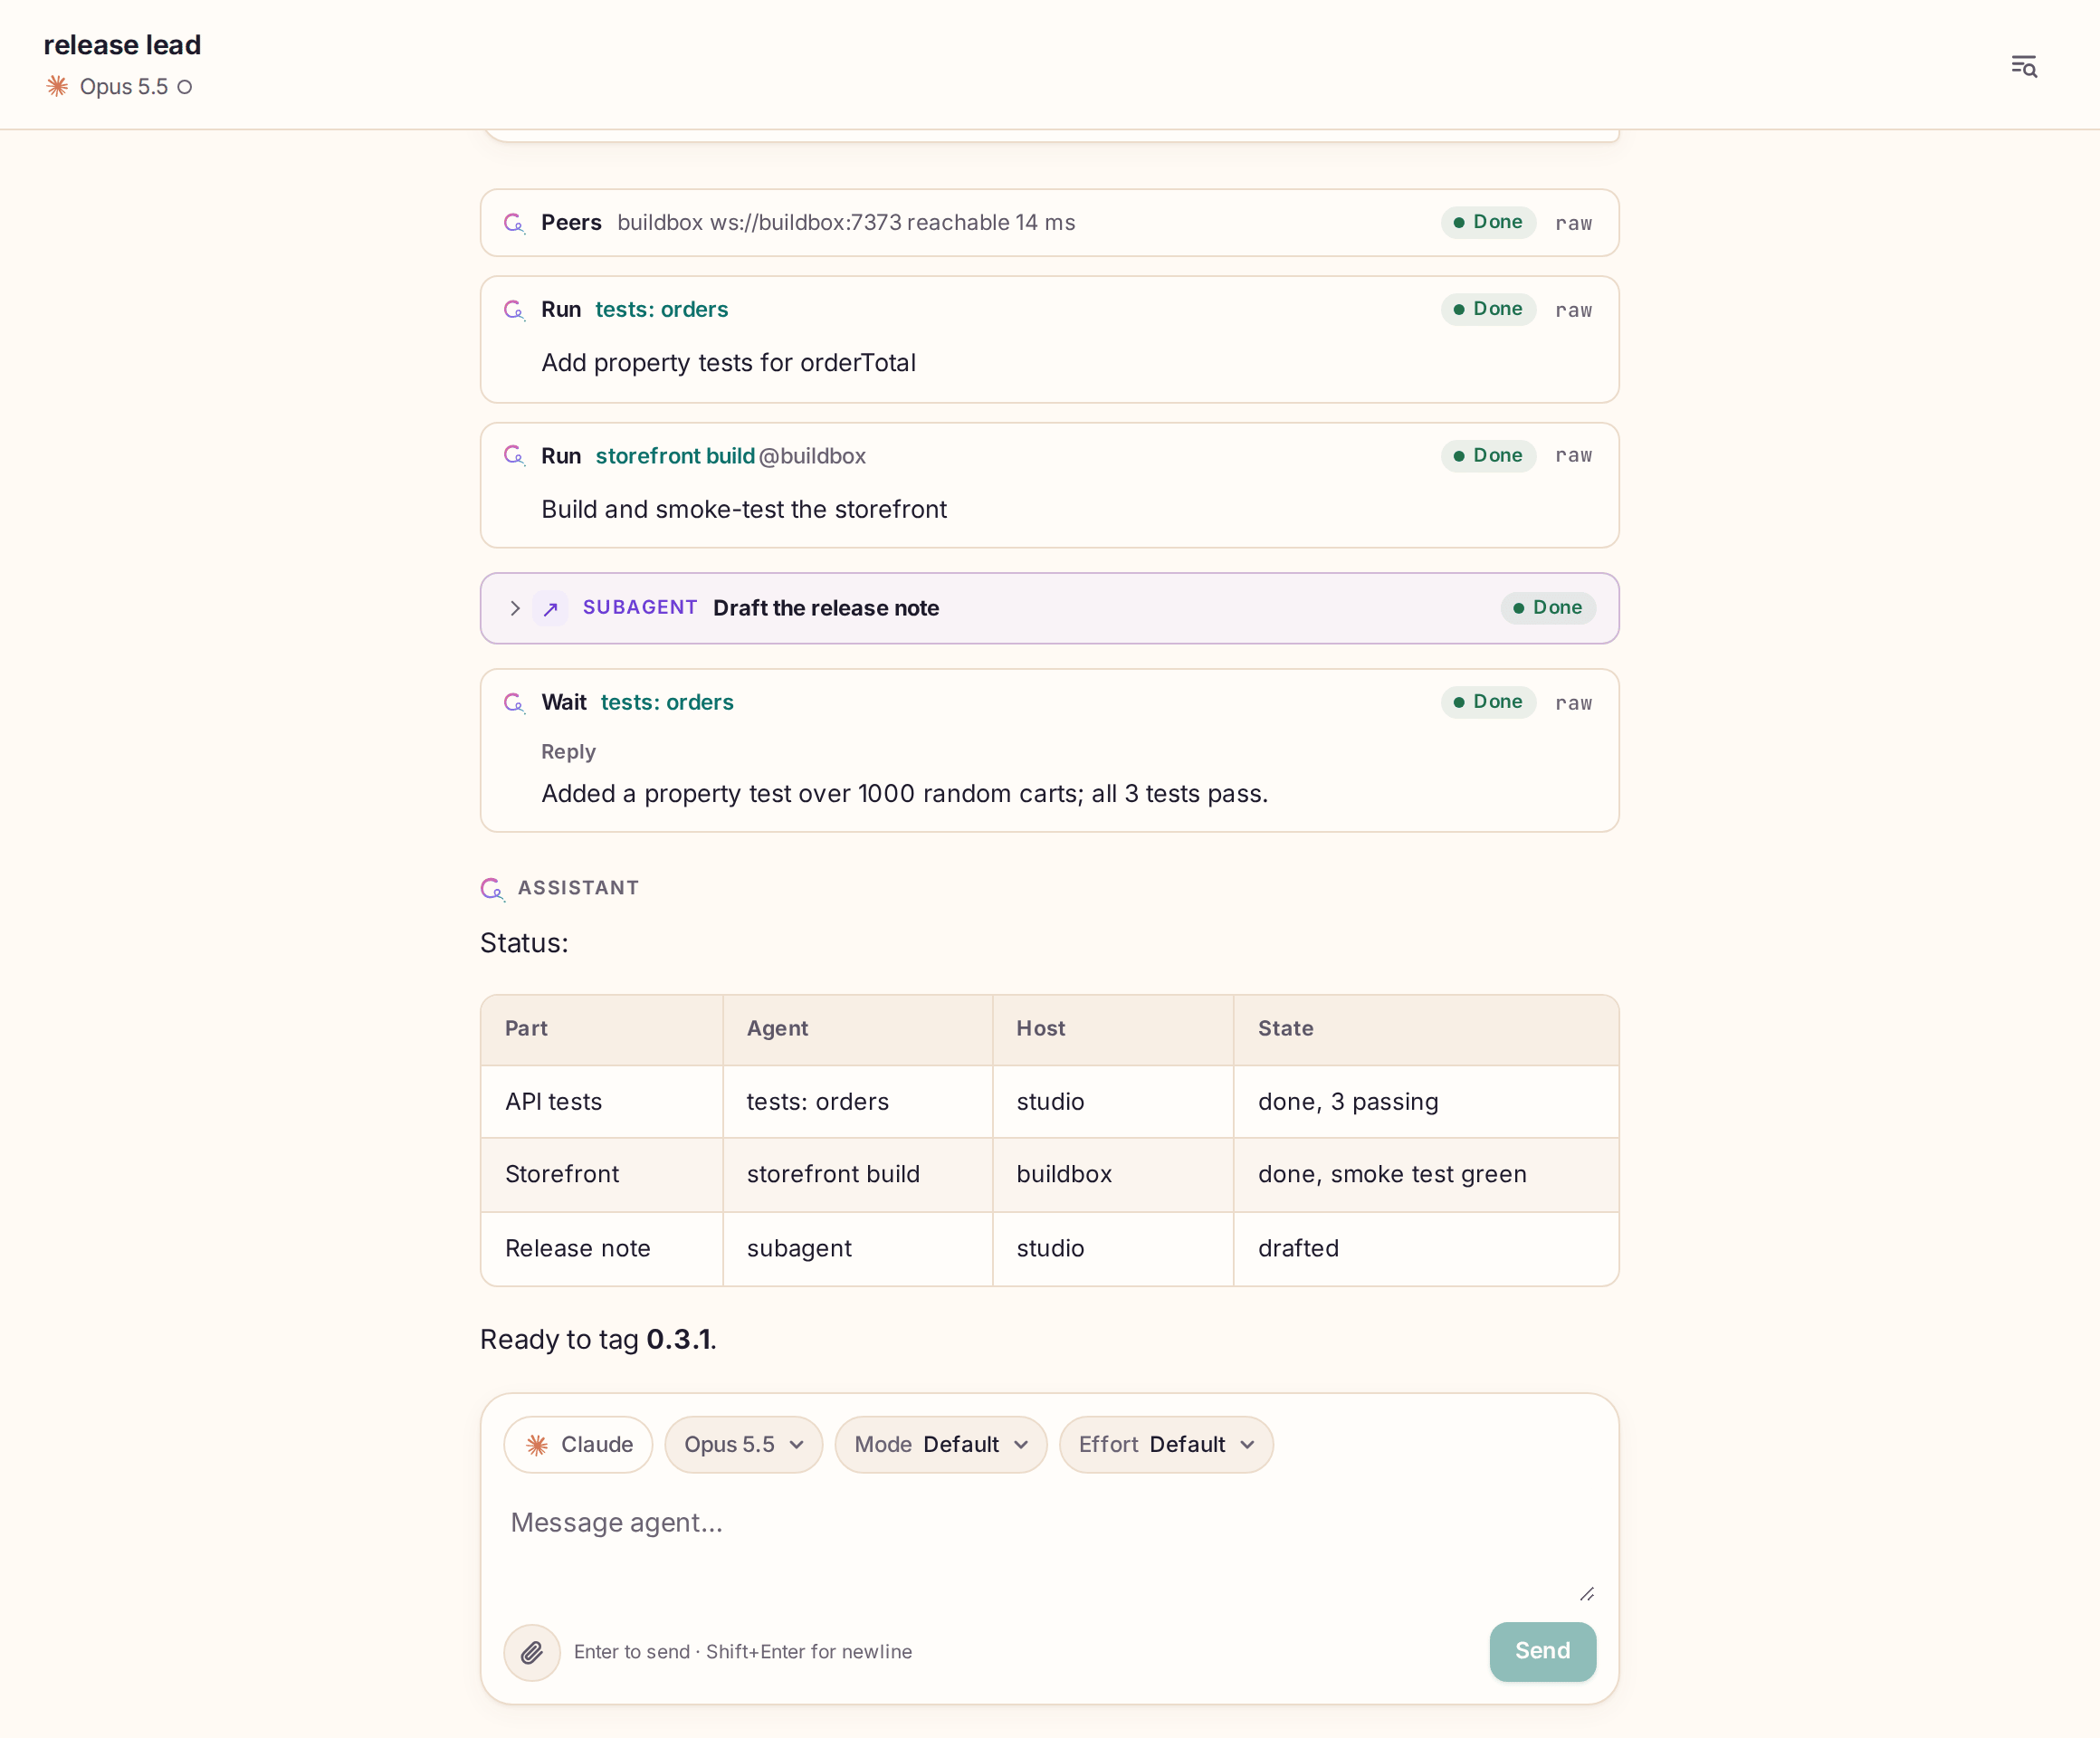Click the Send button

tap(1542, 1651)
